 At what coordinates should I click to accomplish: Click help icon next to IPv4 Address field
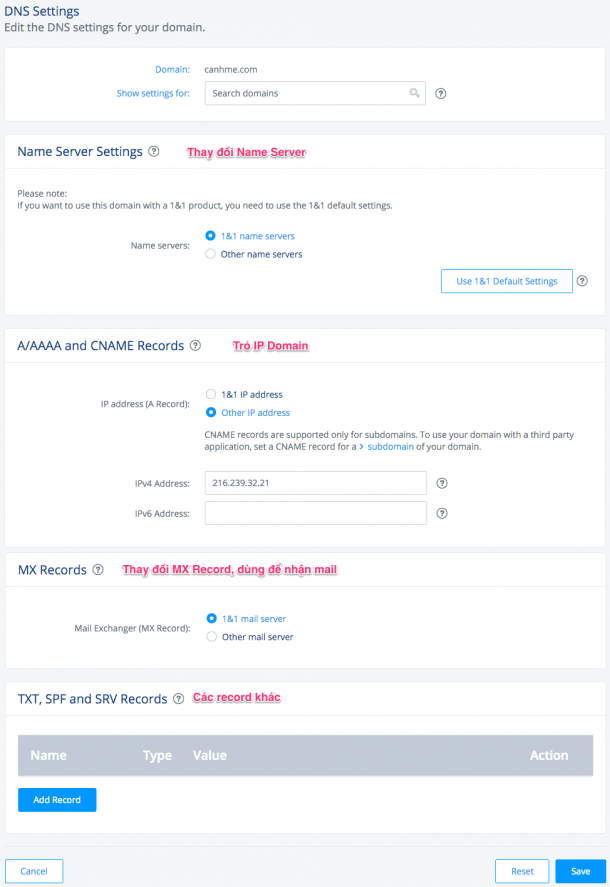coord(441,483)
